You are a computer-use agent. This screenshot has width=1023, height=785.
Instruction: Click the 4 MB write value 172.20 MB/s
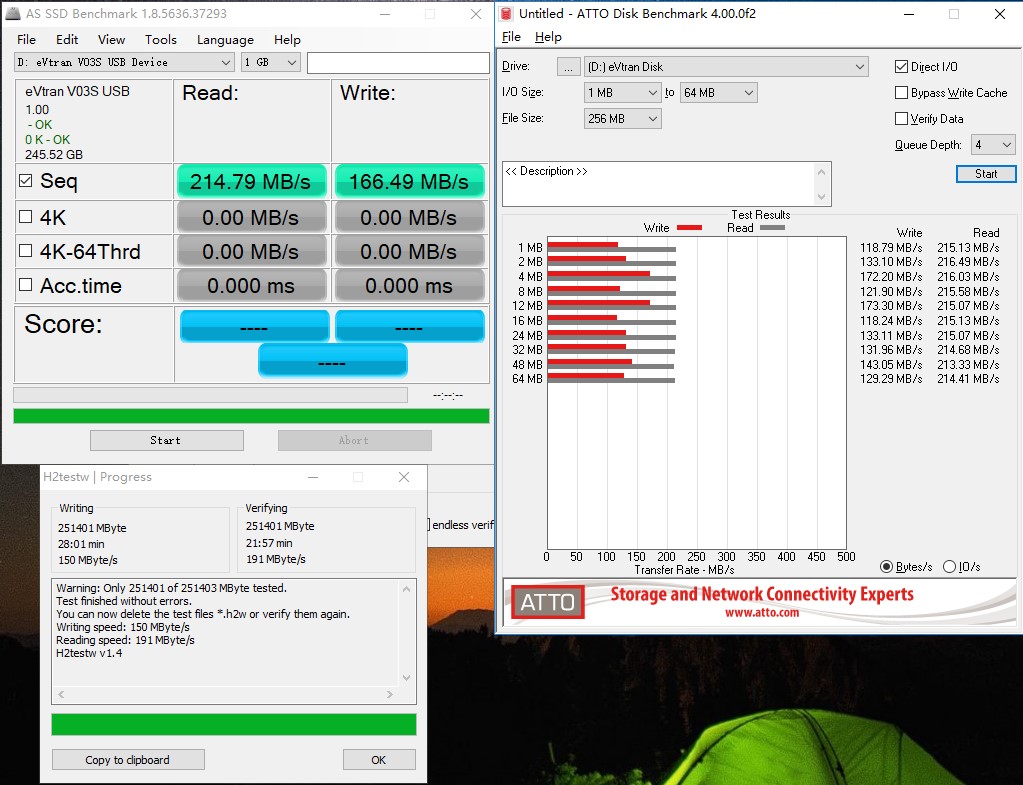(891, 277)
